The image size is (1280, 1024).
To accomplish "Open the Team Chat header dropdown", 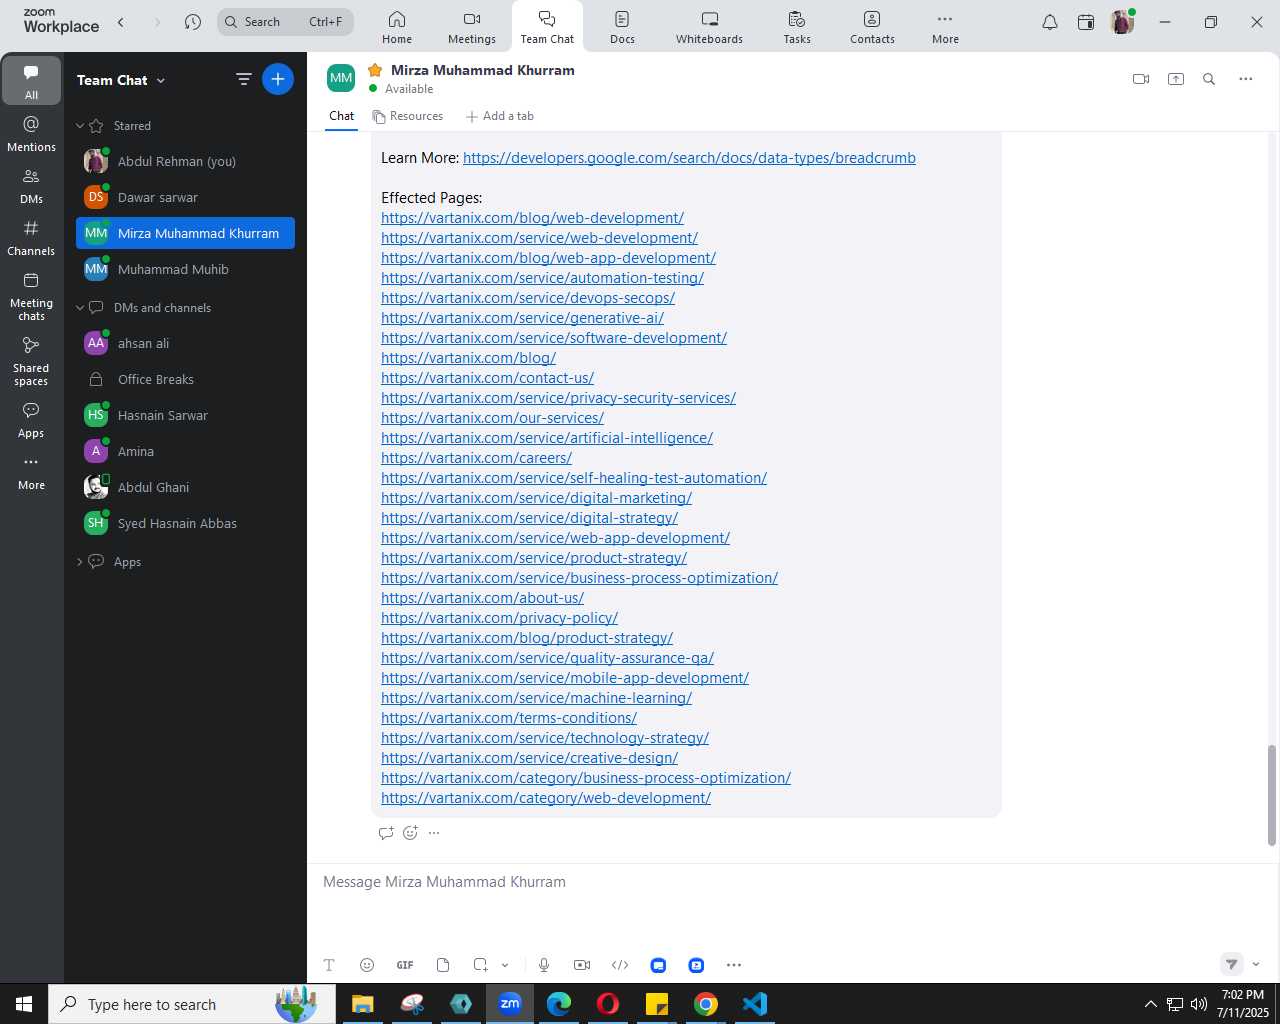I will click(x=121, y=80).
